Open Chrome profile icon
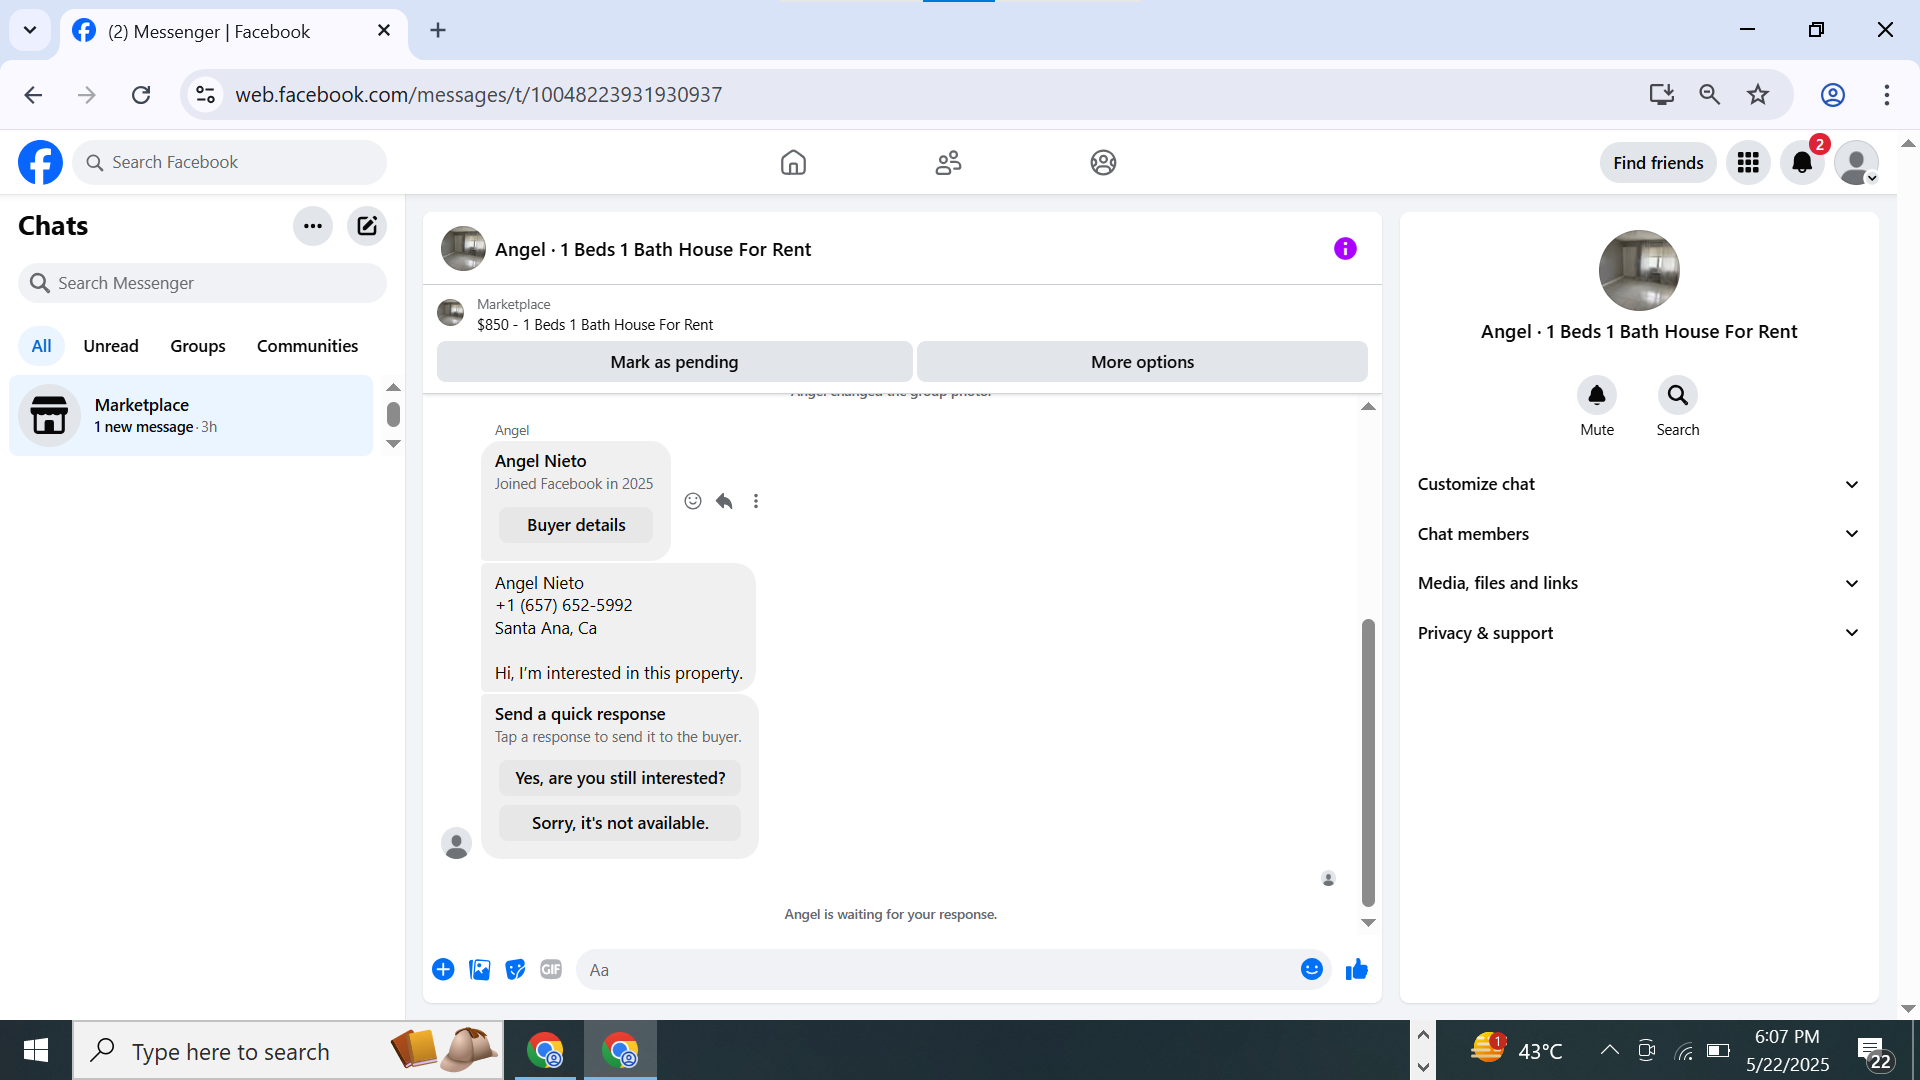The image size is (1920, 1080). (1832, 95)
